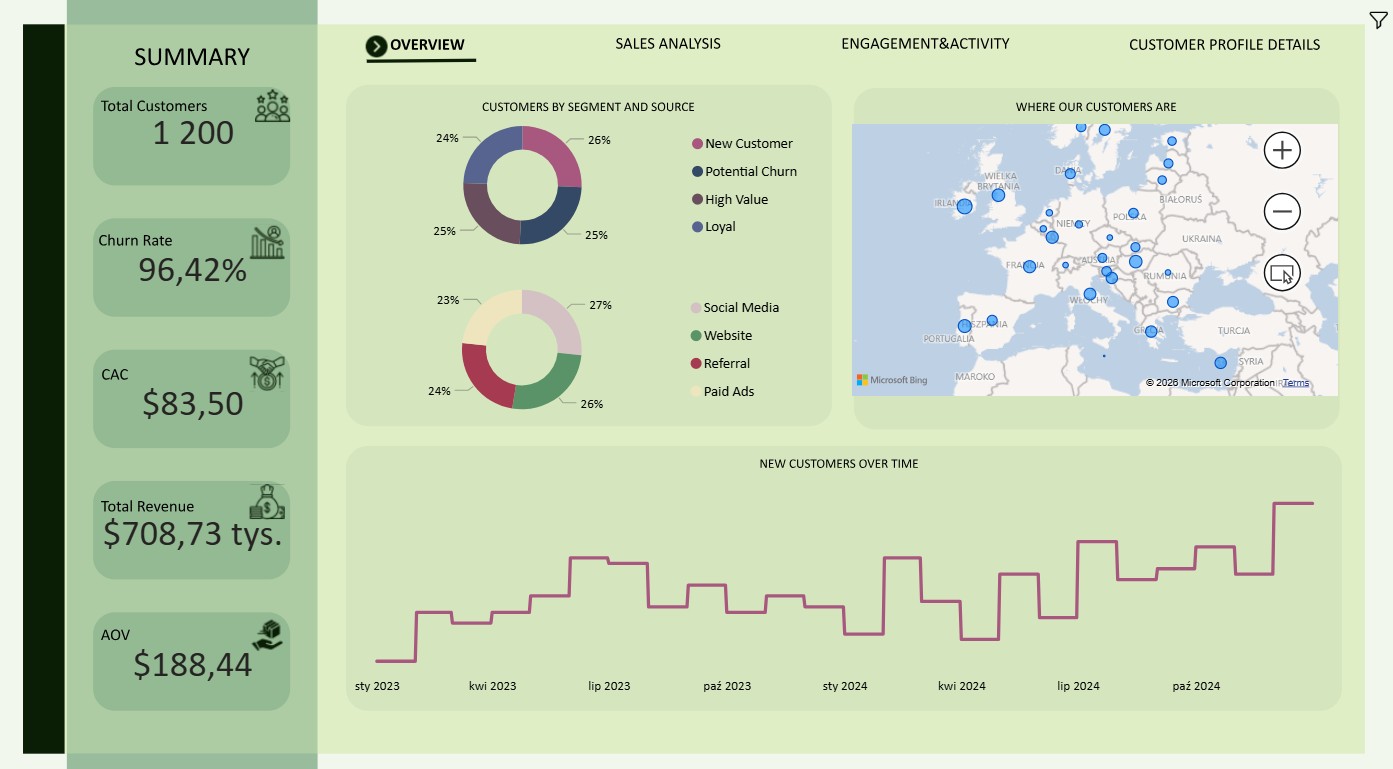
Task: Click the AOV box-in-hand icon
Action: click(268, 635)
